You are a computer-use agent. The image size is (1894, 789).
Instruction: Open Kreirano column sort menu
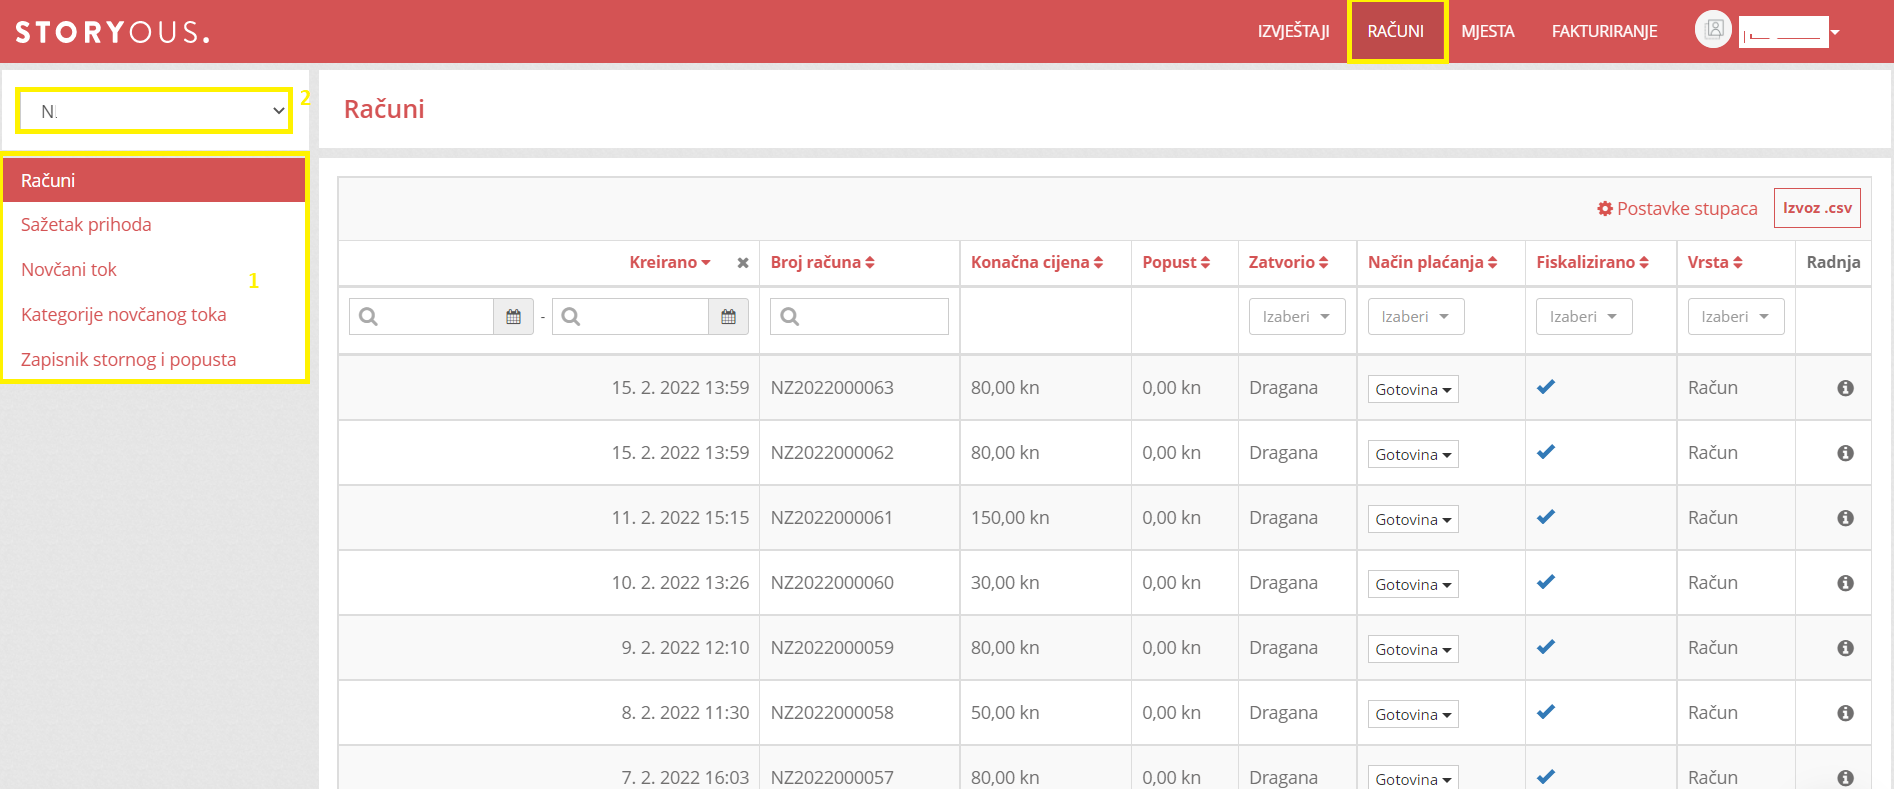[670, 262]
